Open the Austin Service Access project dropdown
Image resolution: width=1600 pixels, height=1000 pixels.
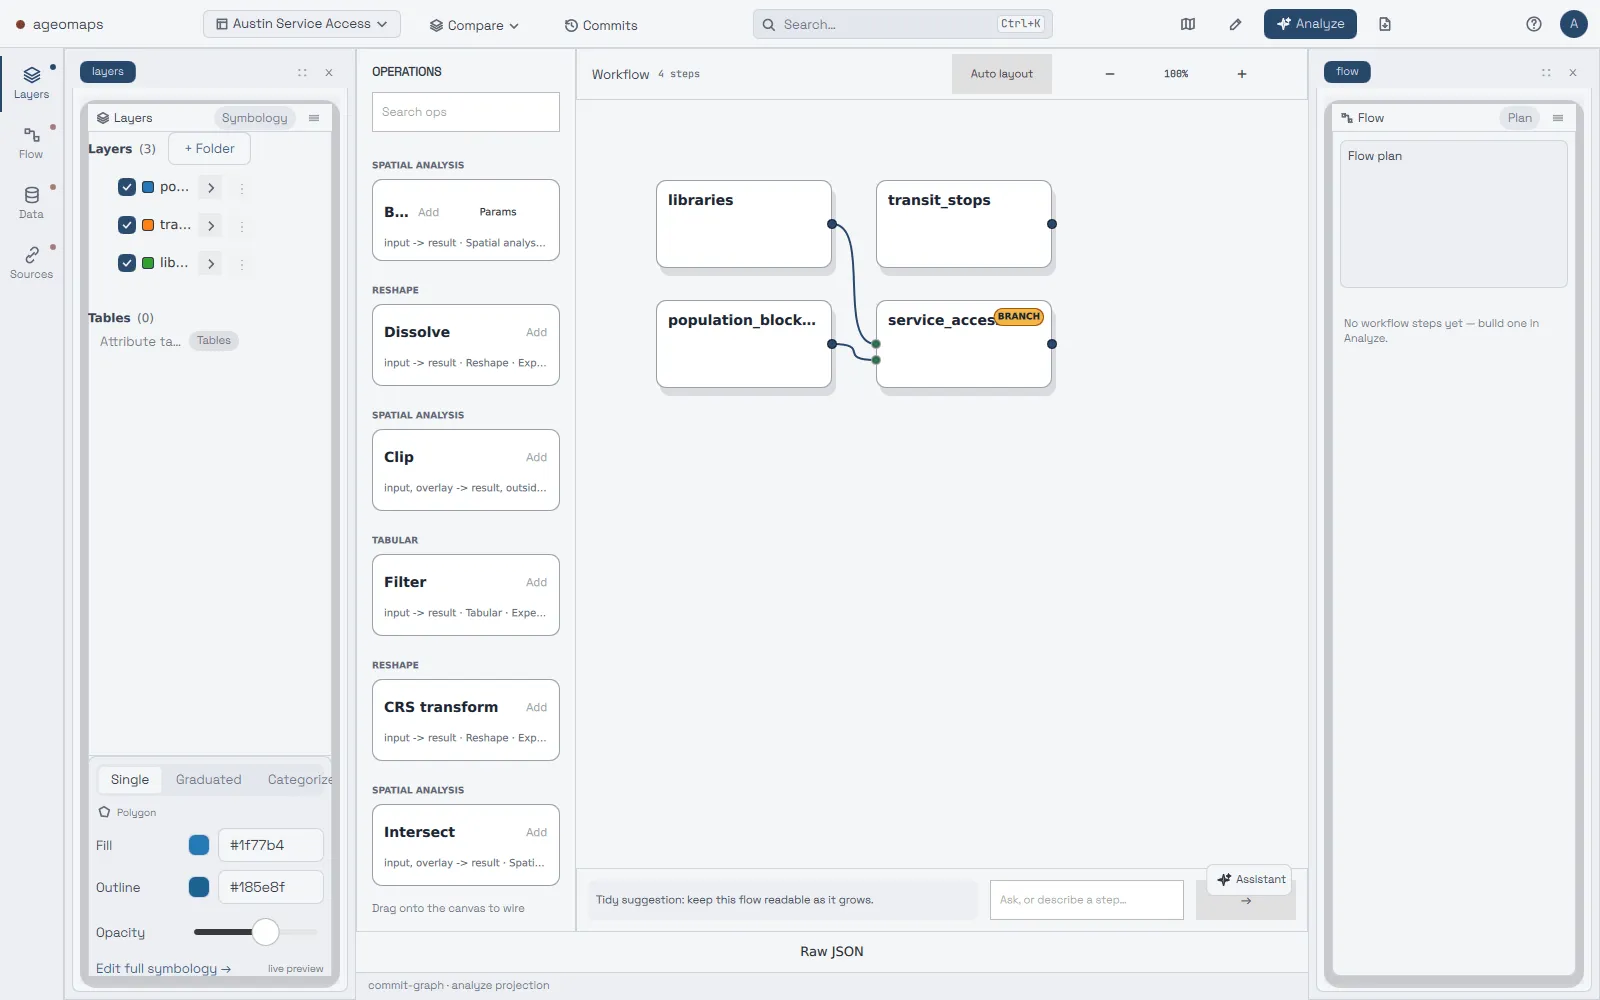(x=302, y=24)
